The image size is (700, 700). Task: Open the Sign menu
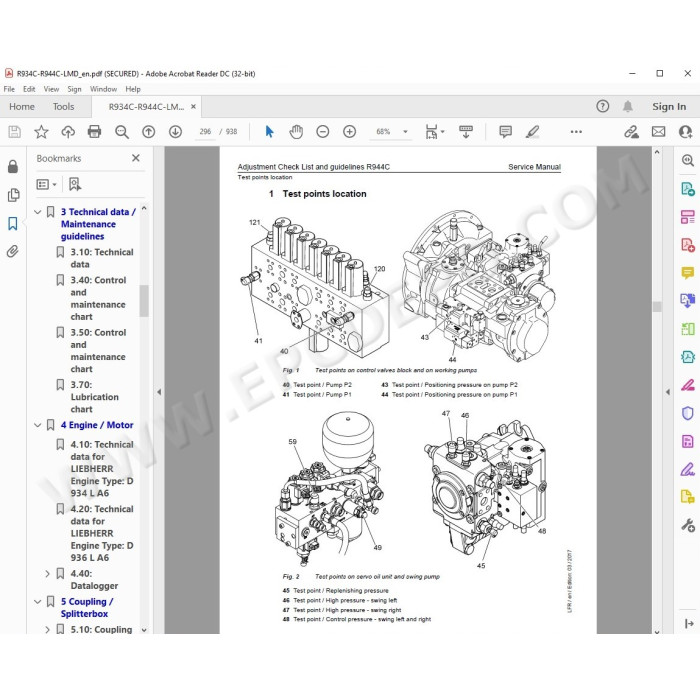[74, 89]
